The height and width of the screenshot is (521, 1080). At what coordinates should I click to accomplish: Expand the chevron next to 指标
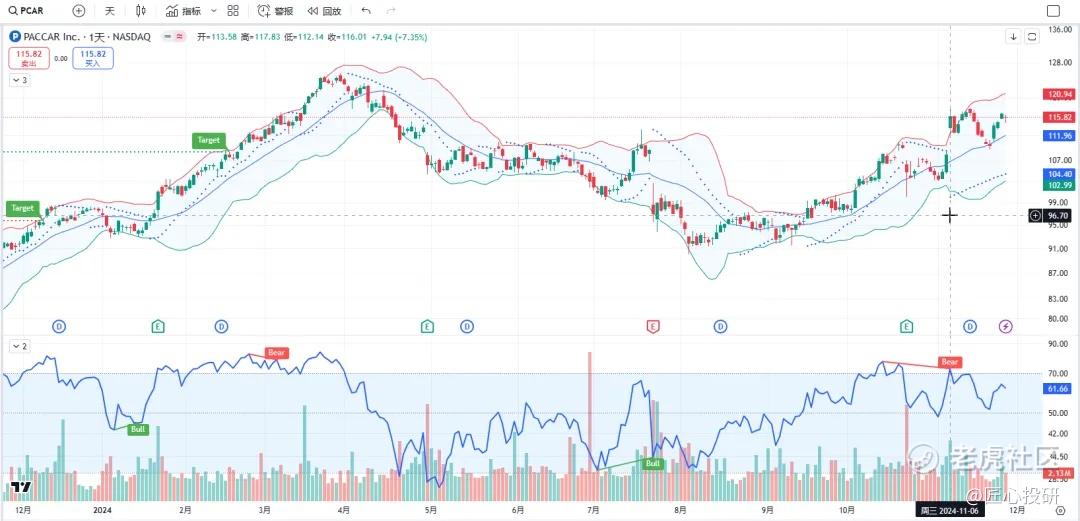point(213,10)
